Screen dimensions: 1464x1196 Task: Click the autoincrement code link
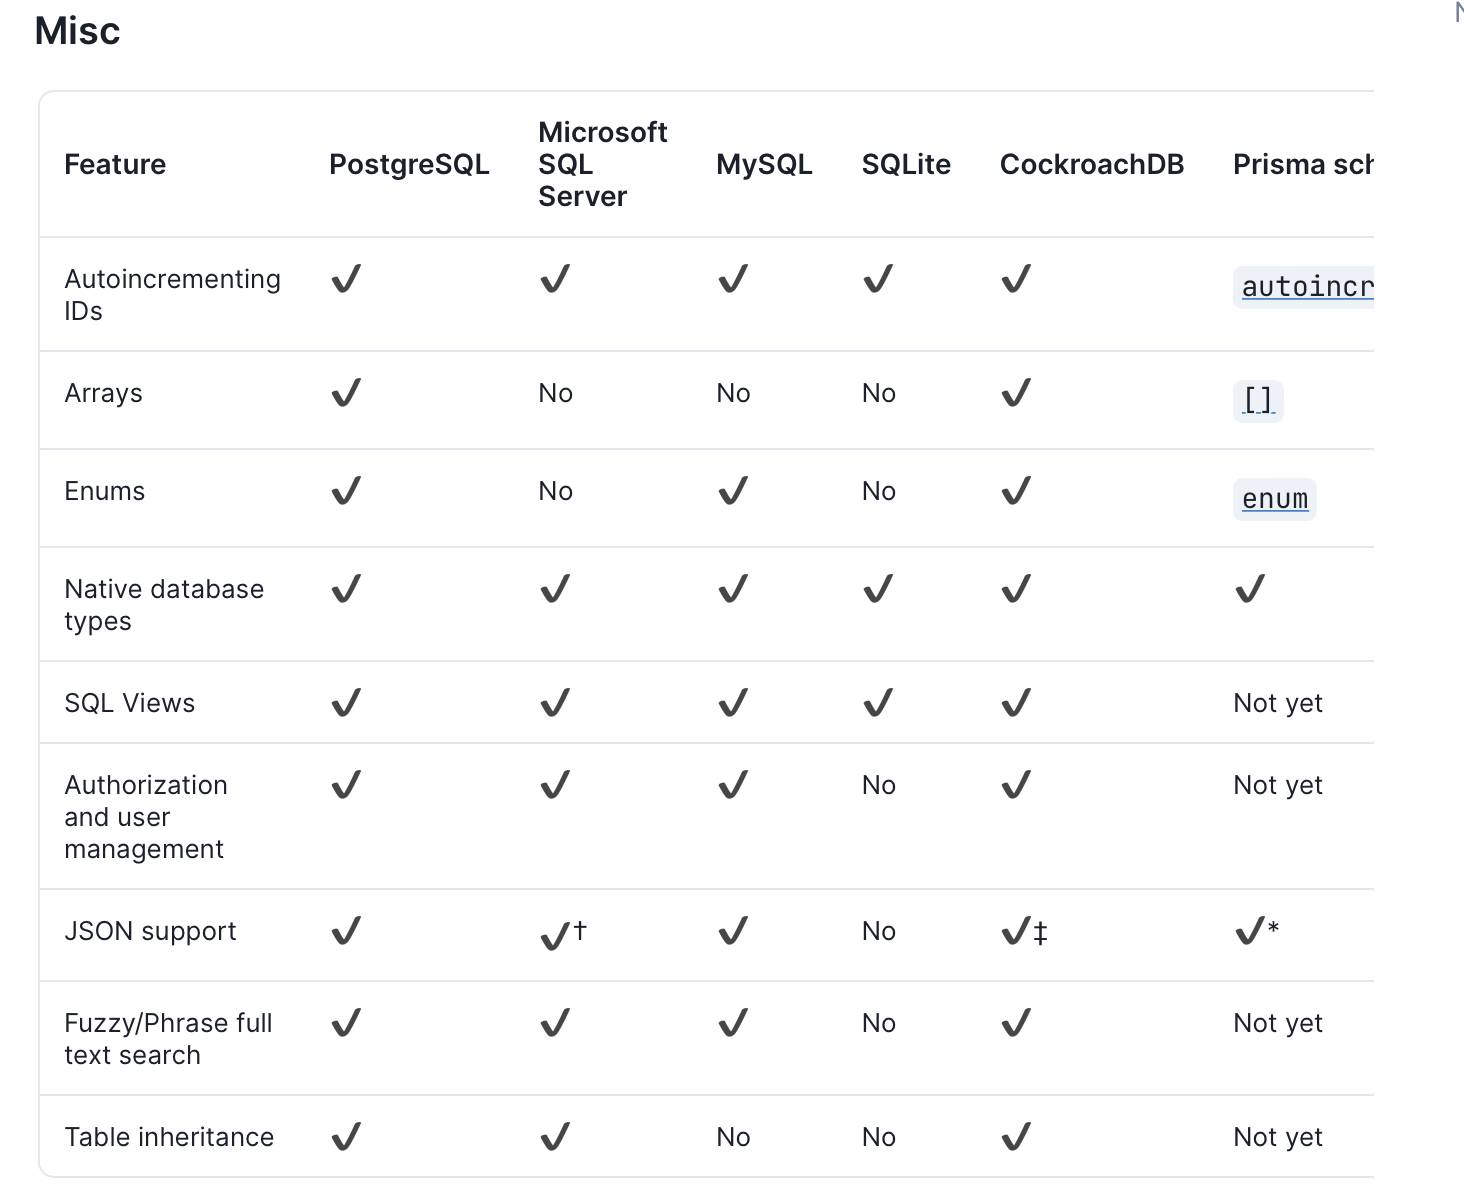(1306, 287)
